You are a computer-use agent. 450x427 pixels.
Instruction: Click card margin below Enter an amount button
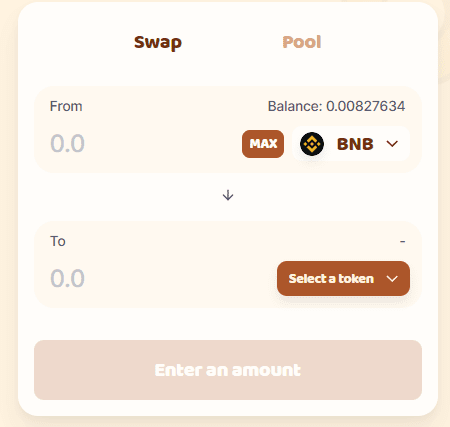(x=228, y=408)
